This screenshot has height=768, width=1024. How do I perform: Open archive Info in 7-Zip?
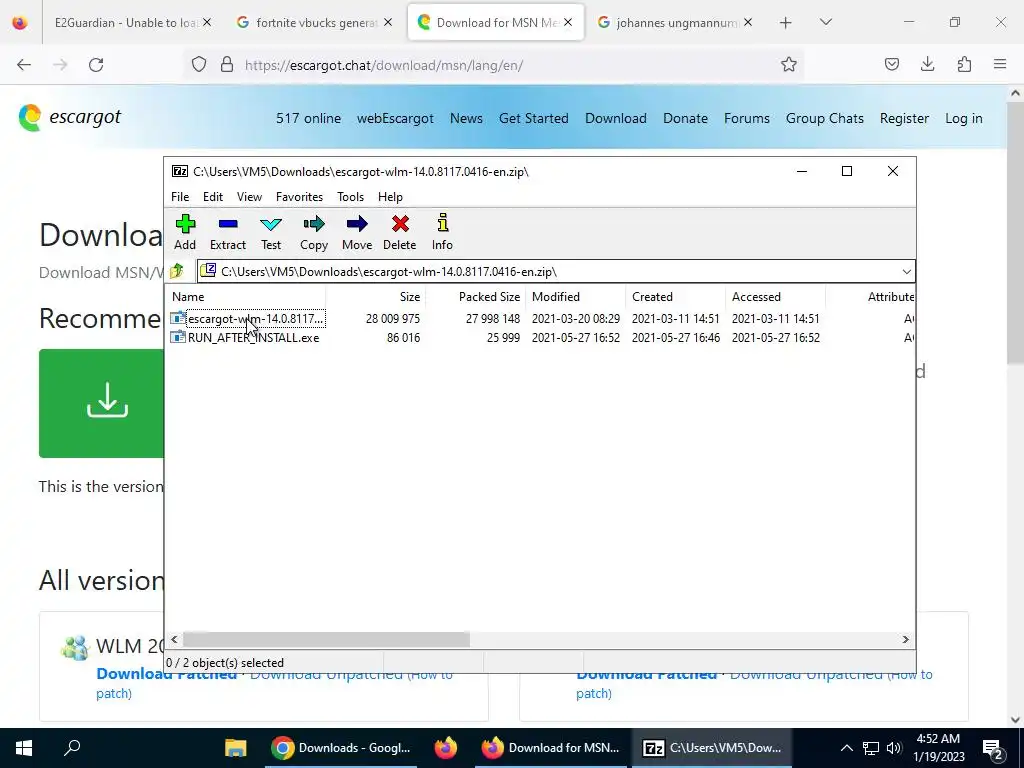pos(442,232)
